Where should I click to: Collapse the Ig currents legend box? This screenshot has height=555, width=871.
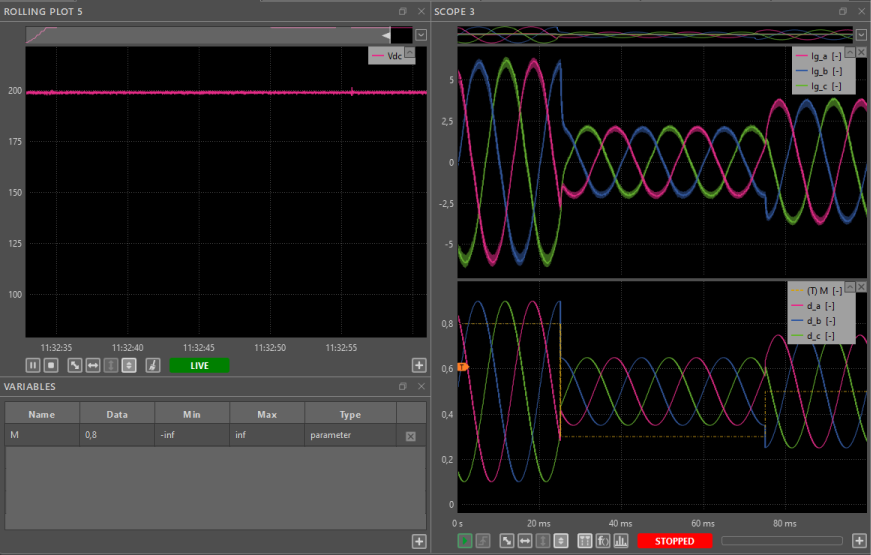[849, 52]
